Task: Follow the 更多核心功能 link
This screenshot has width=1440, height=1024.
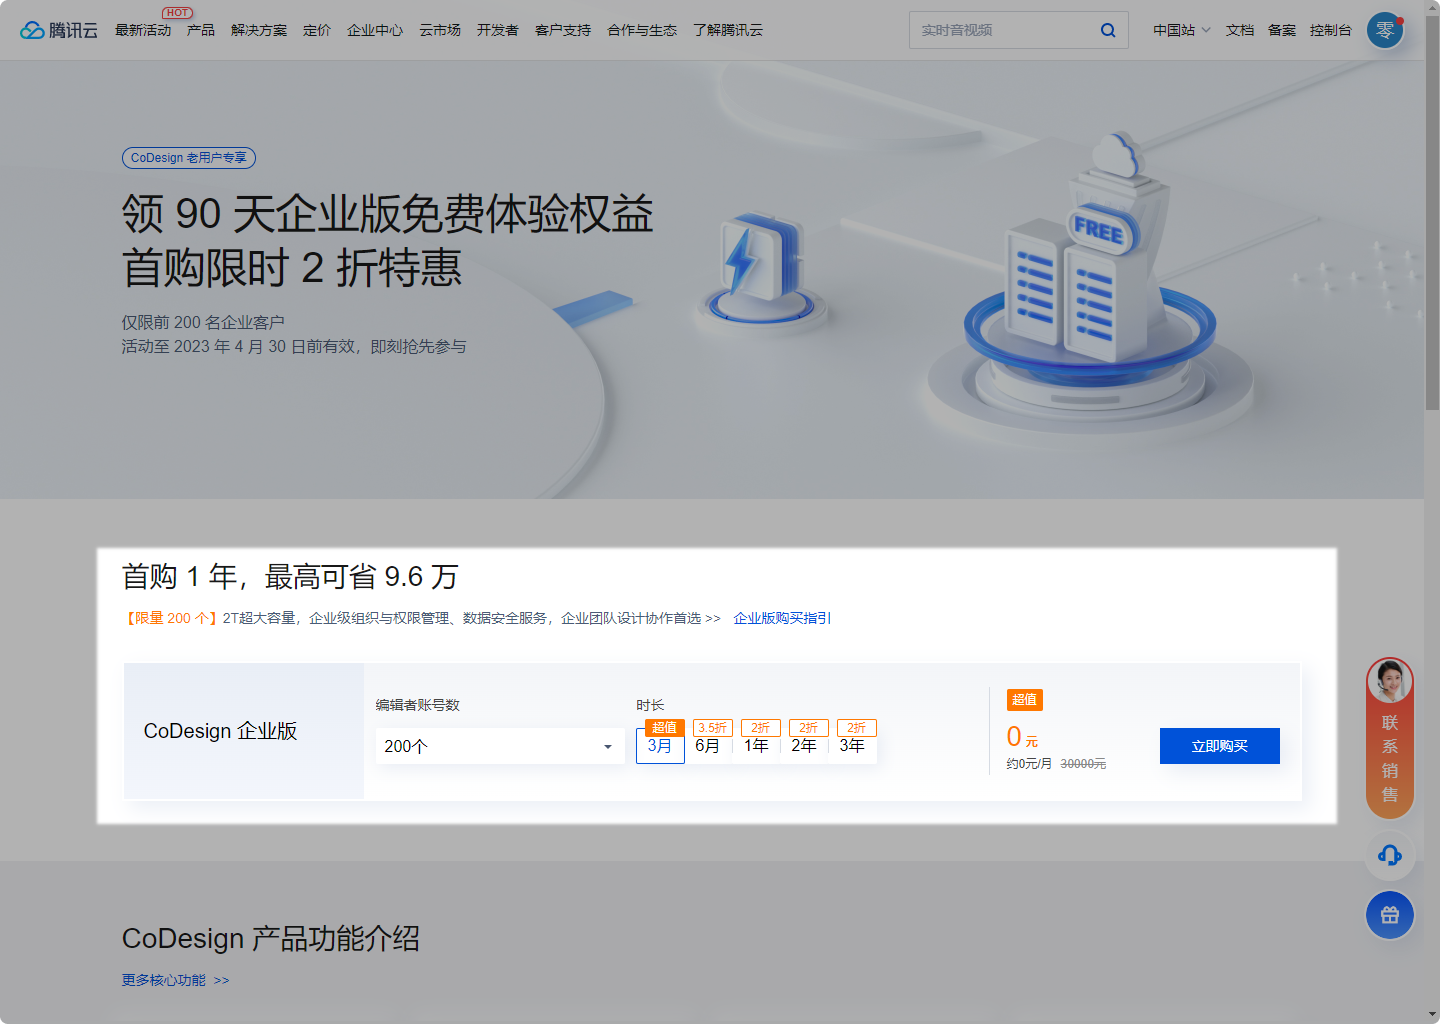Action: pyautogui.click(x=176, y=980)
